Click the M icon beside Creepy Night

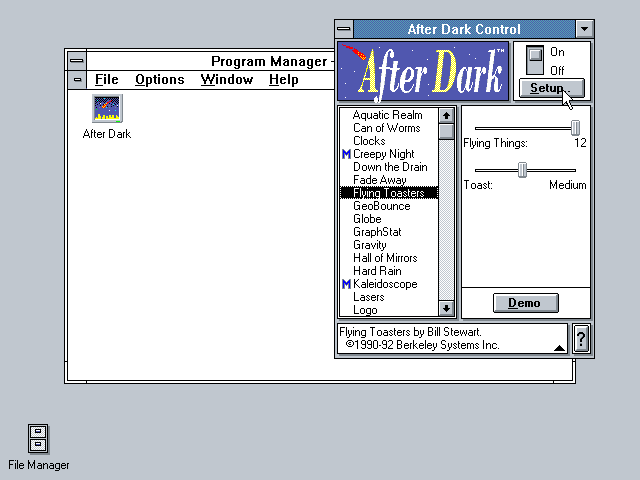point(346,154)
